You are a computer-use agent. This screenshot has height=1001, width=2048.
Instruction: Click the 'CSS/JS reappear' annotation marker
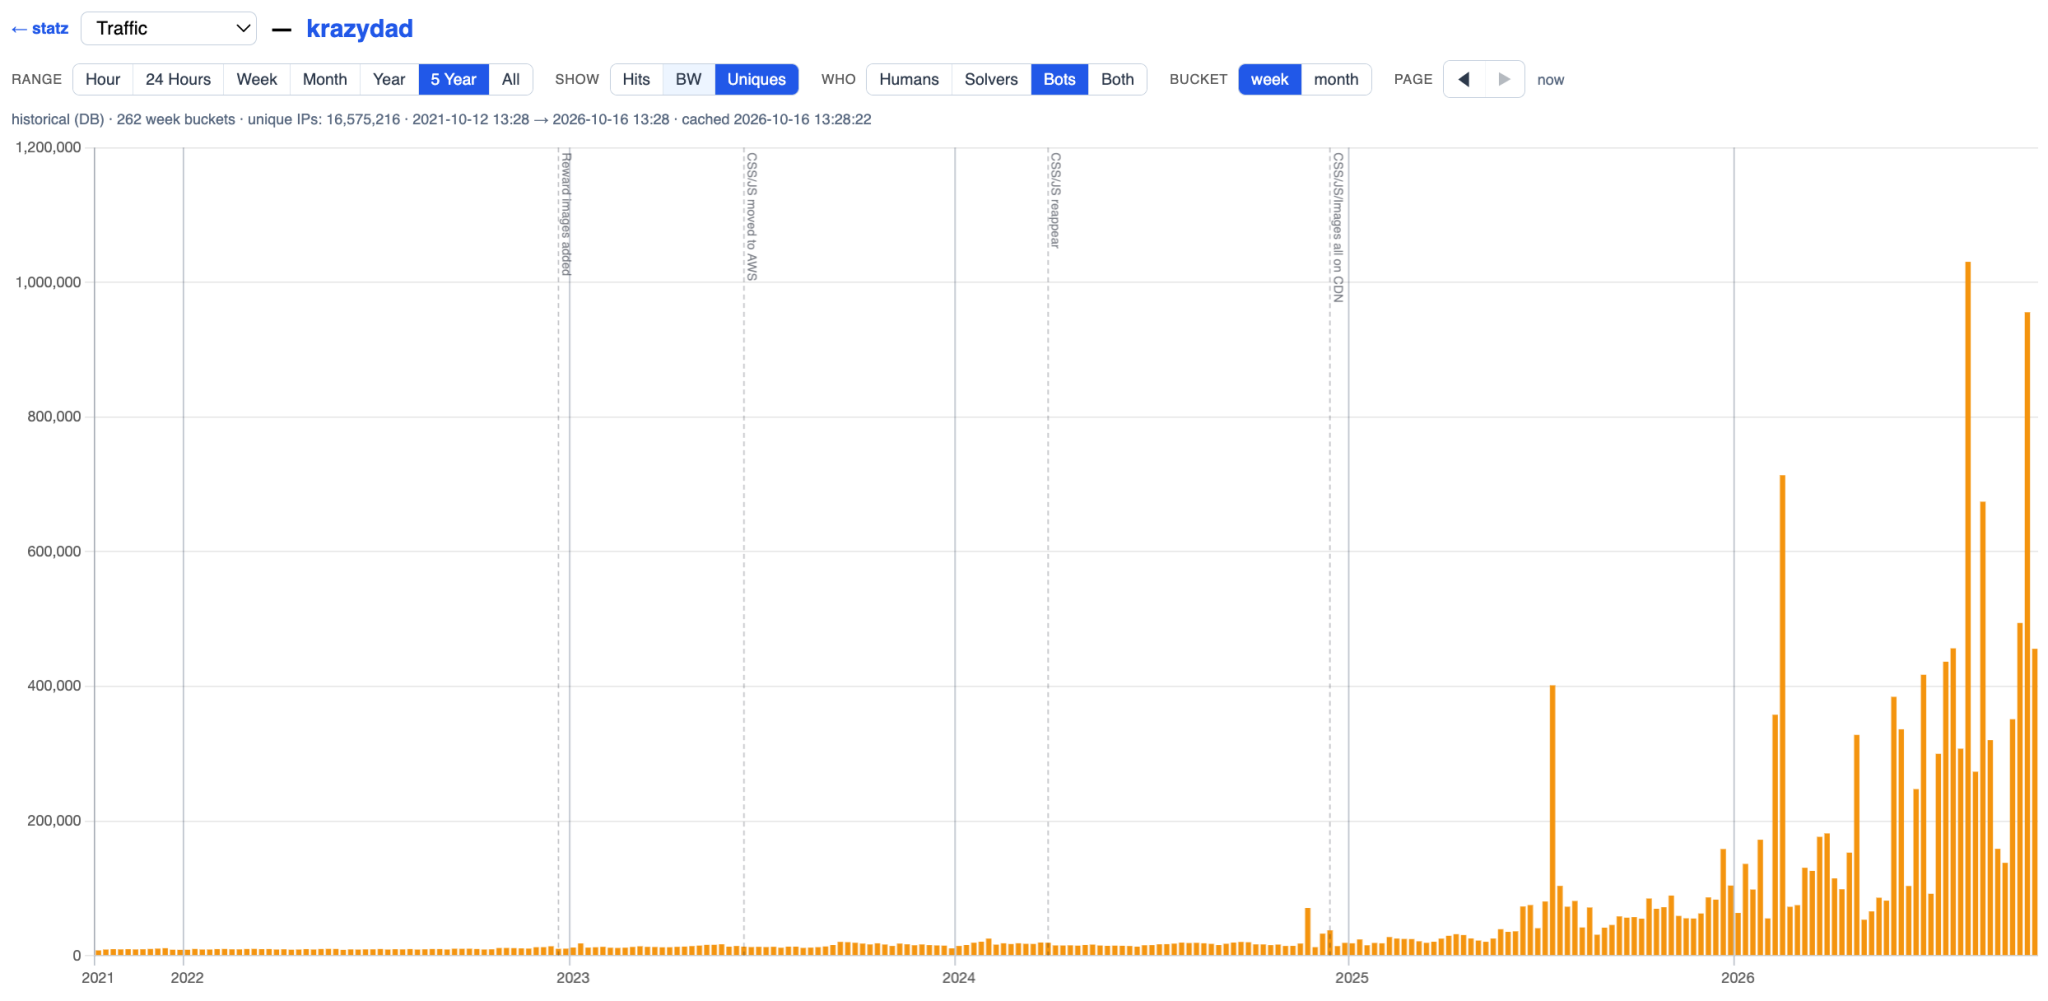tap(1055, 200)
